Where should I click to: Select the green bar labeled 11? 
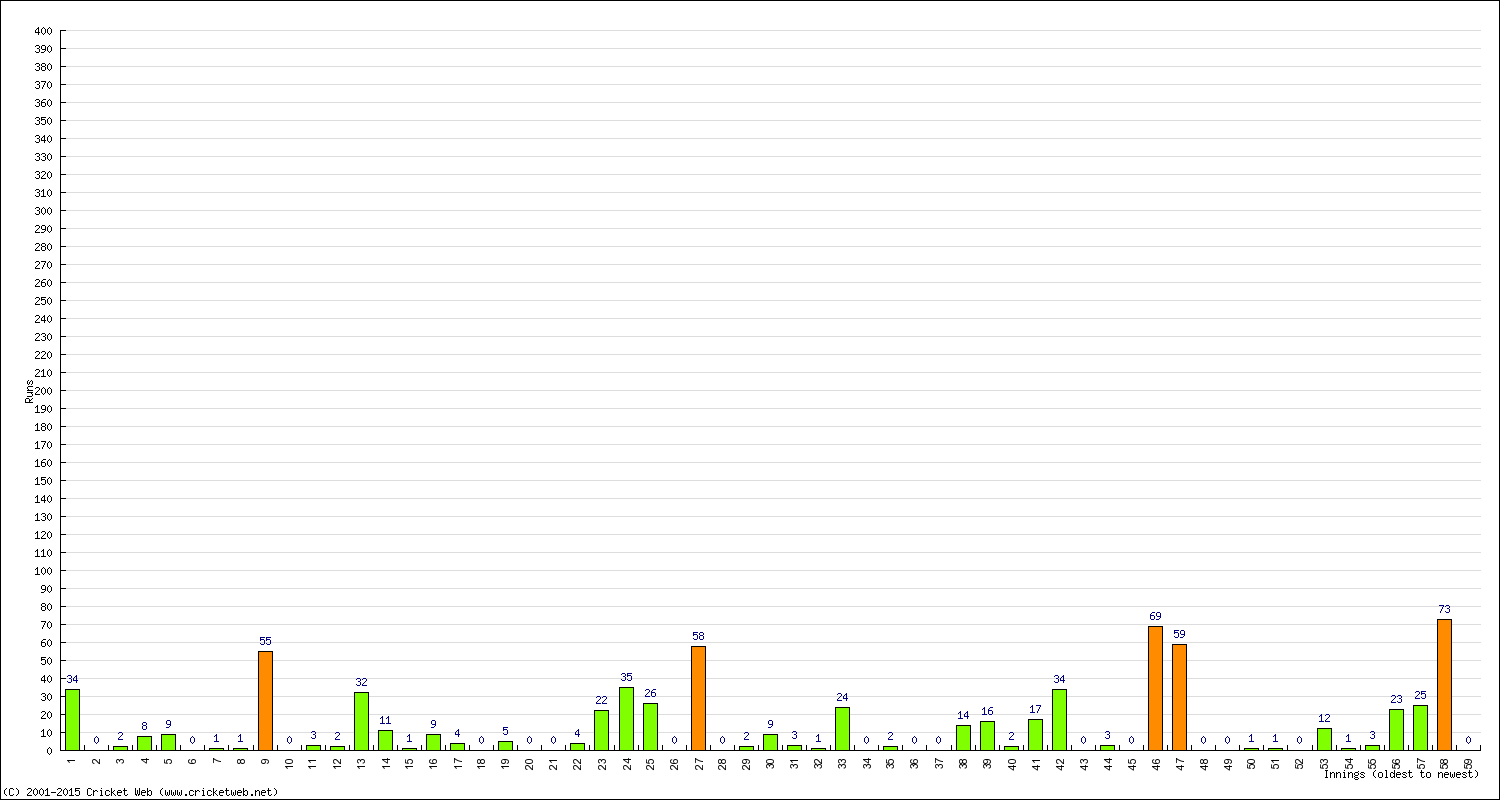coord(385,740)
